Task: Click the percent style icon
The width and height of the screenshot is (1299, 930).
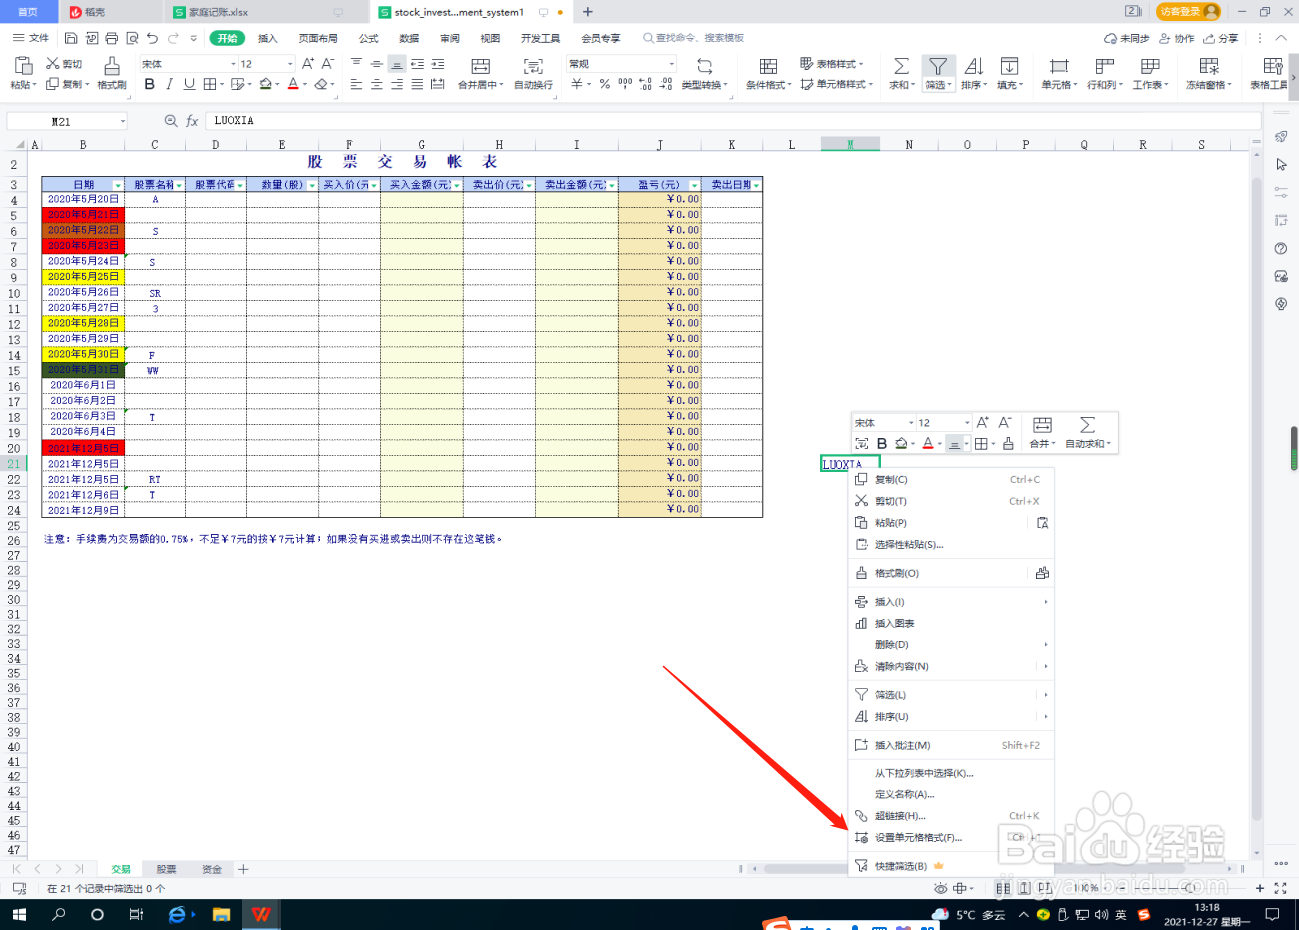Action: pos(605,84)
